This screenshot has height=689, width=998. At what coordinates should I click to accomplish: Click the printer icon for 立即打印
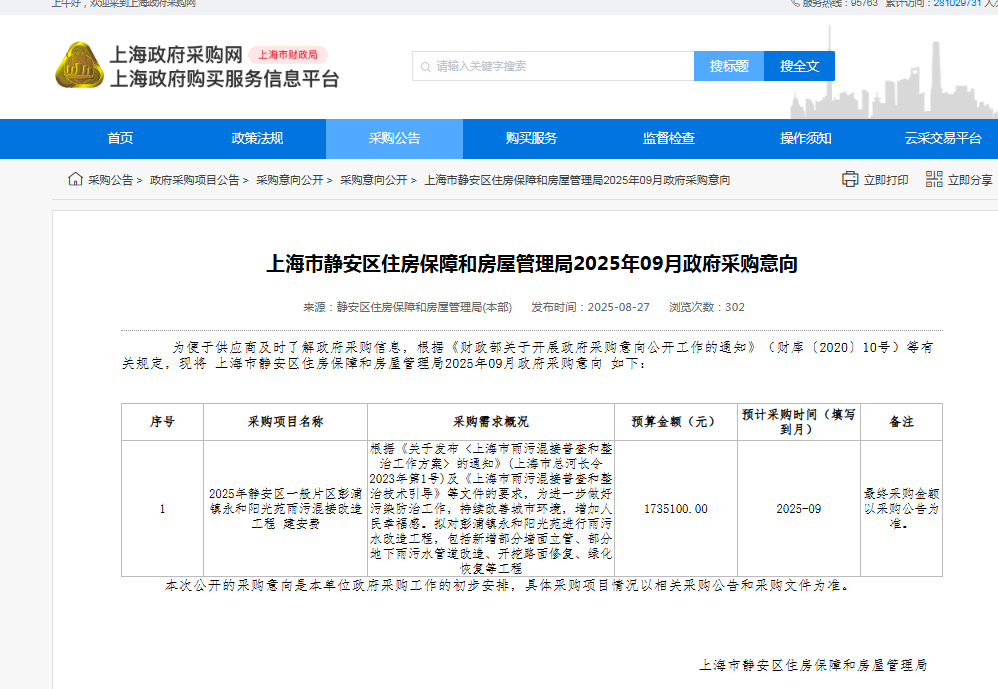coord(850,179)
